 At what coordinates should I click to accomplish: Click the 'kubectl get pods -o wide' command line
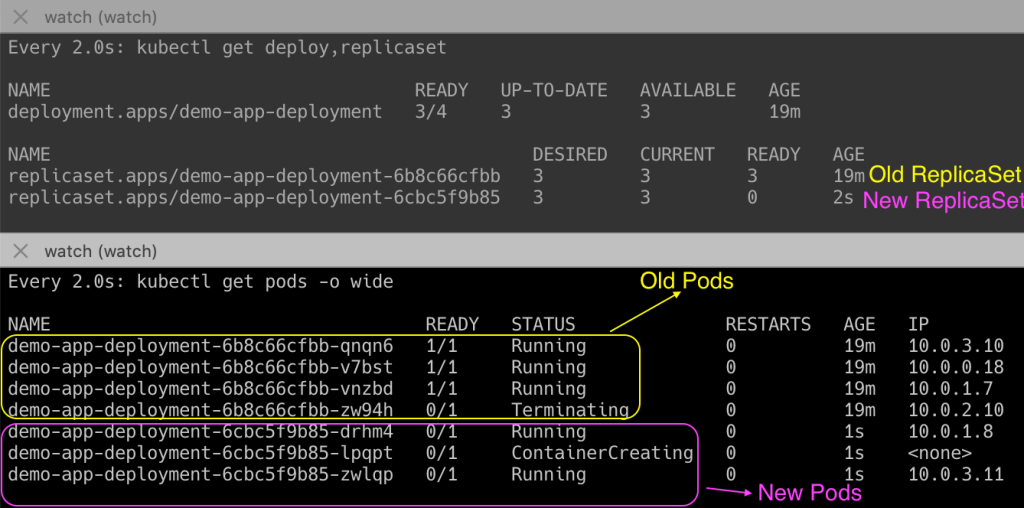[200, 282]
